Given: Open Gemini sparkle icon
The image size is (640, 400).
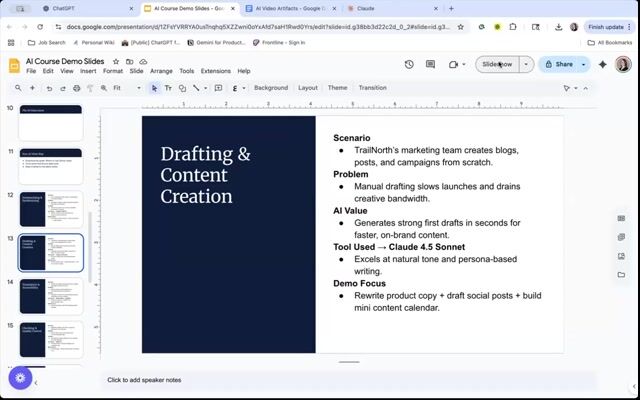Looking at the screenshot, I should pos(602,64).
